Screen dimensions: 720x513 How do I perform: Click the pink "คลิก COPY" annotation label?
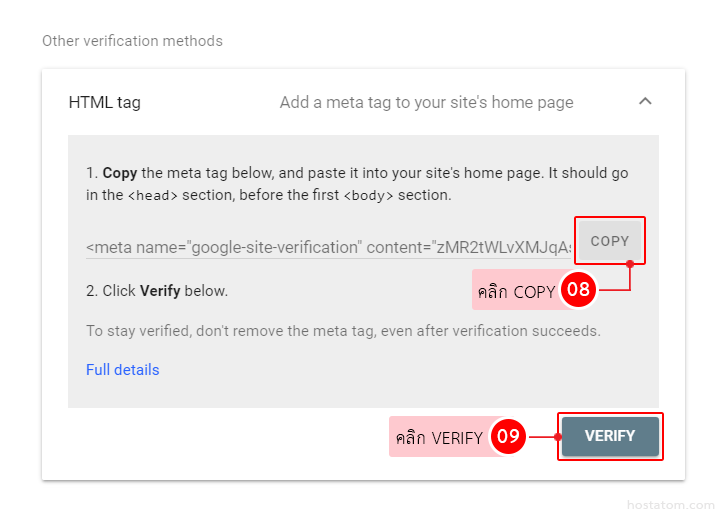coord(516,292)
